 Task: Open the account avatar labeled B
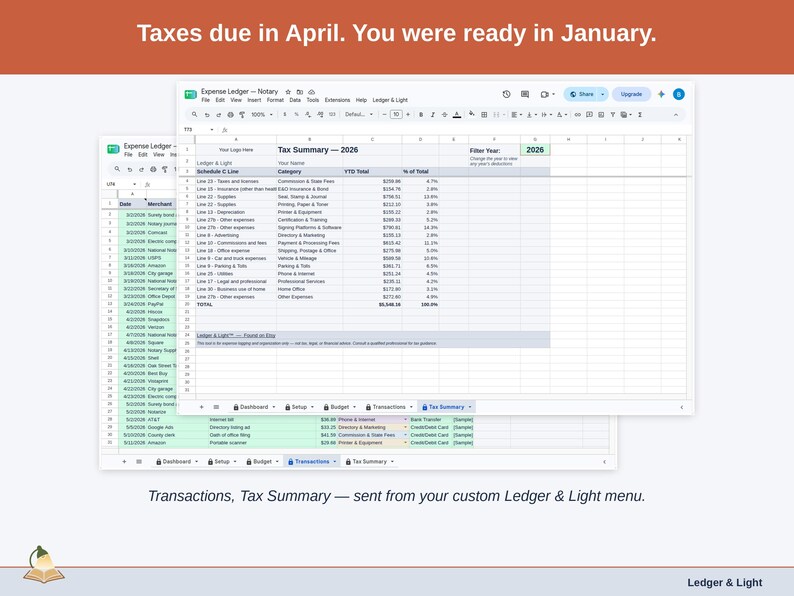679,94
